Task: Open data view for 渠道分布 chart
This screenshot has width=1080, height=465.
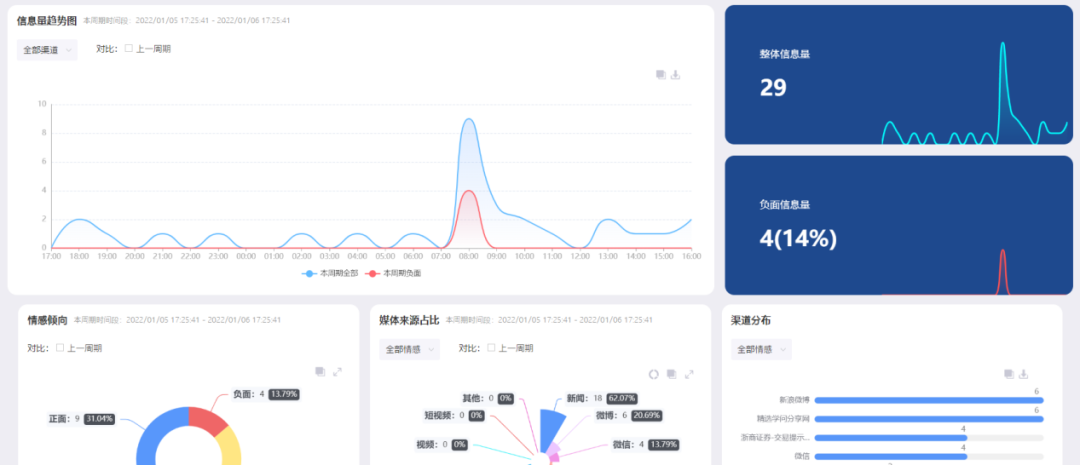Action: click(x=1008, y=374)
